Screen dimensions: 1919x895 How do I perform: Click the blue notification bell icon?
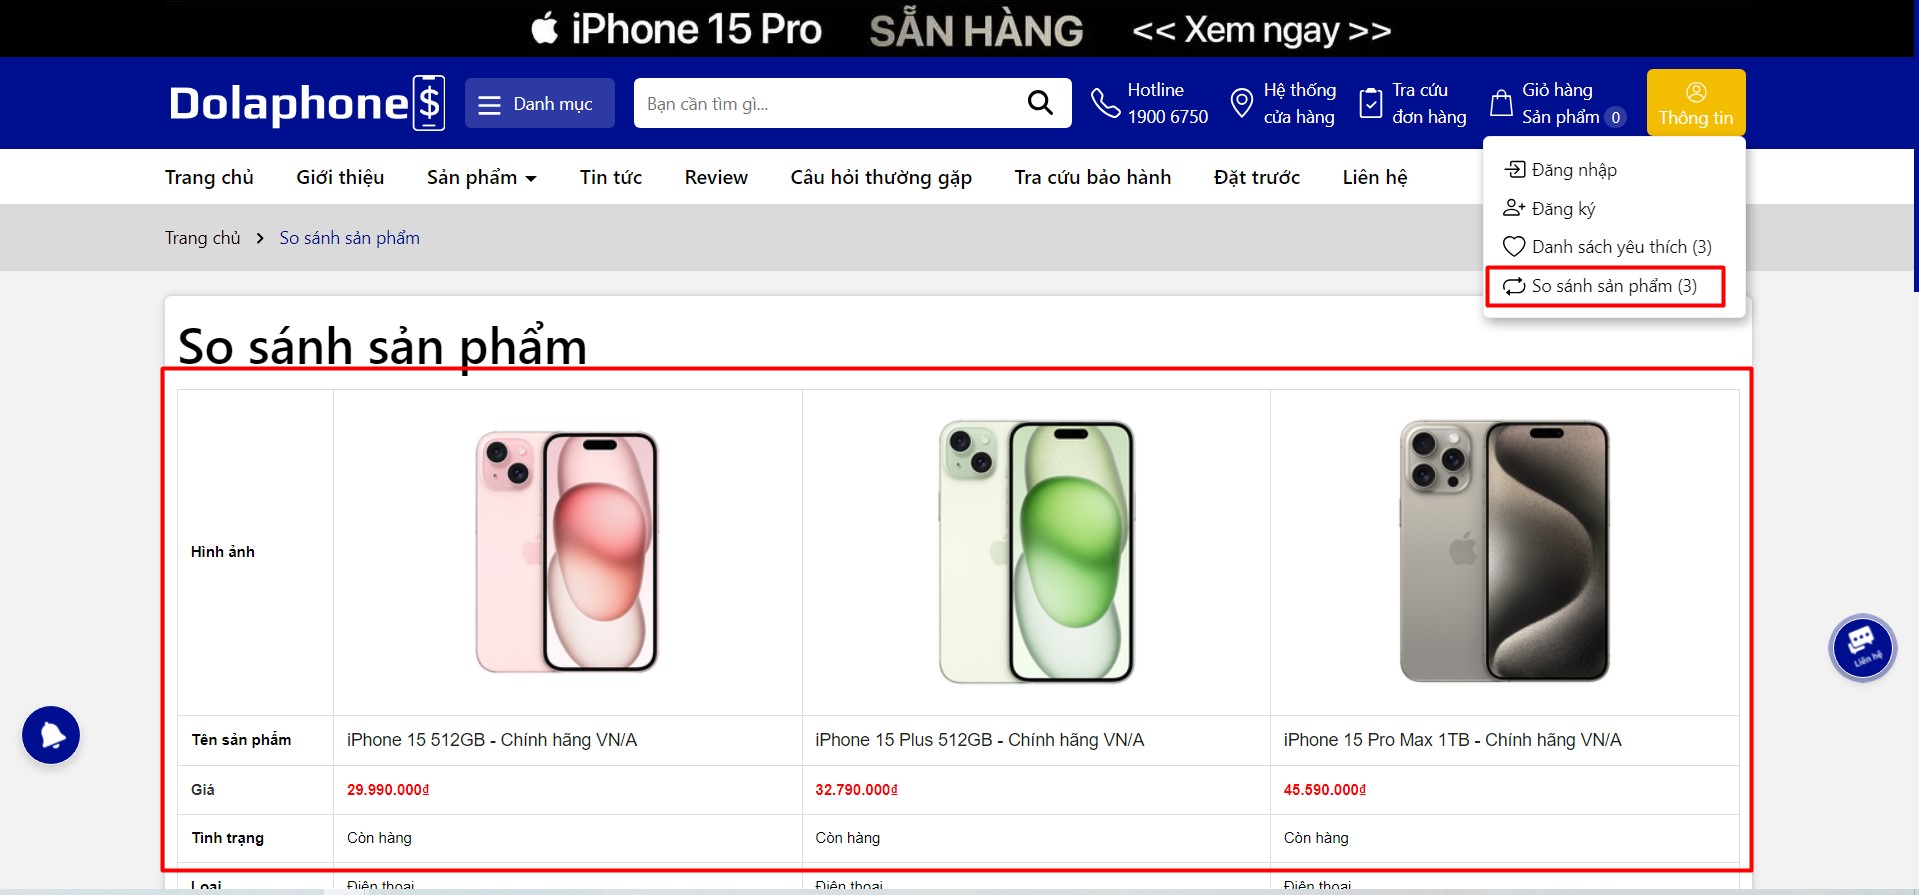point(51,735)
